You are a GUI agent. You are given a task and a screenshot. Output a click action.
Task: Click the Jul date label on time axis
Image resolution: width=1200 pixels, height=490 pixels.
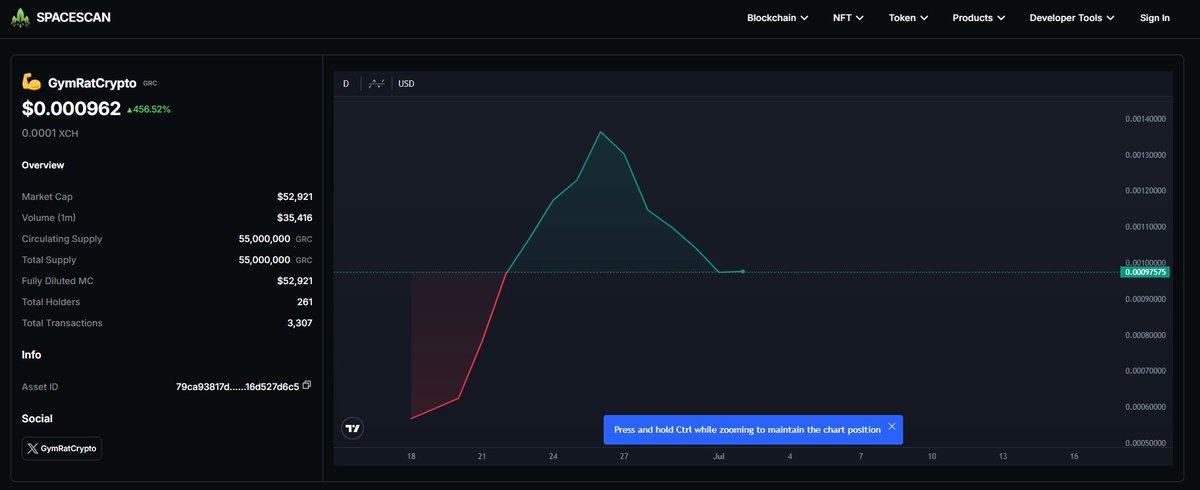pos(718,456)
